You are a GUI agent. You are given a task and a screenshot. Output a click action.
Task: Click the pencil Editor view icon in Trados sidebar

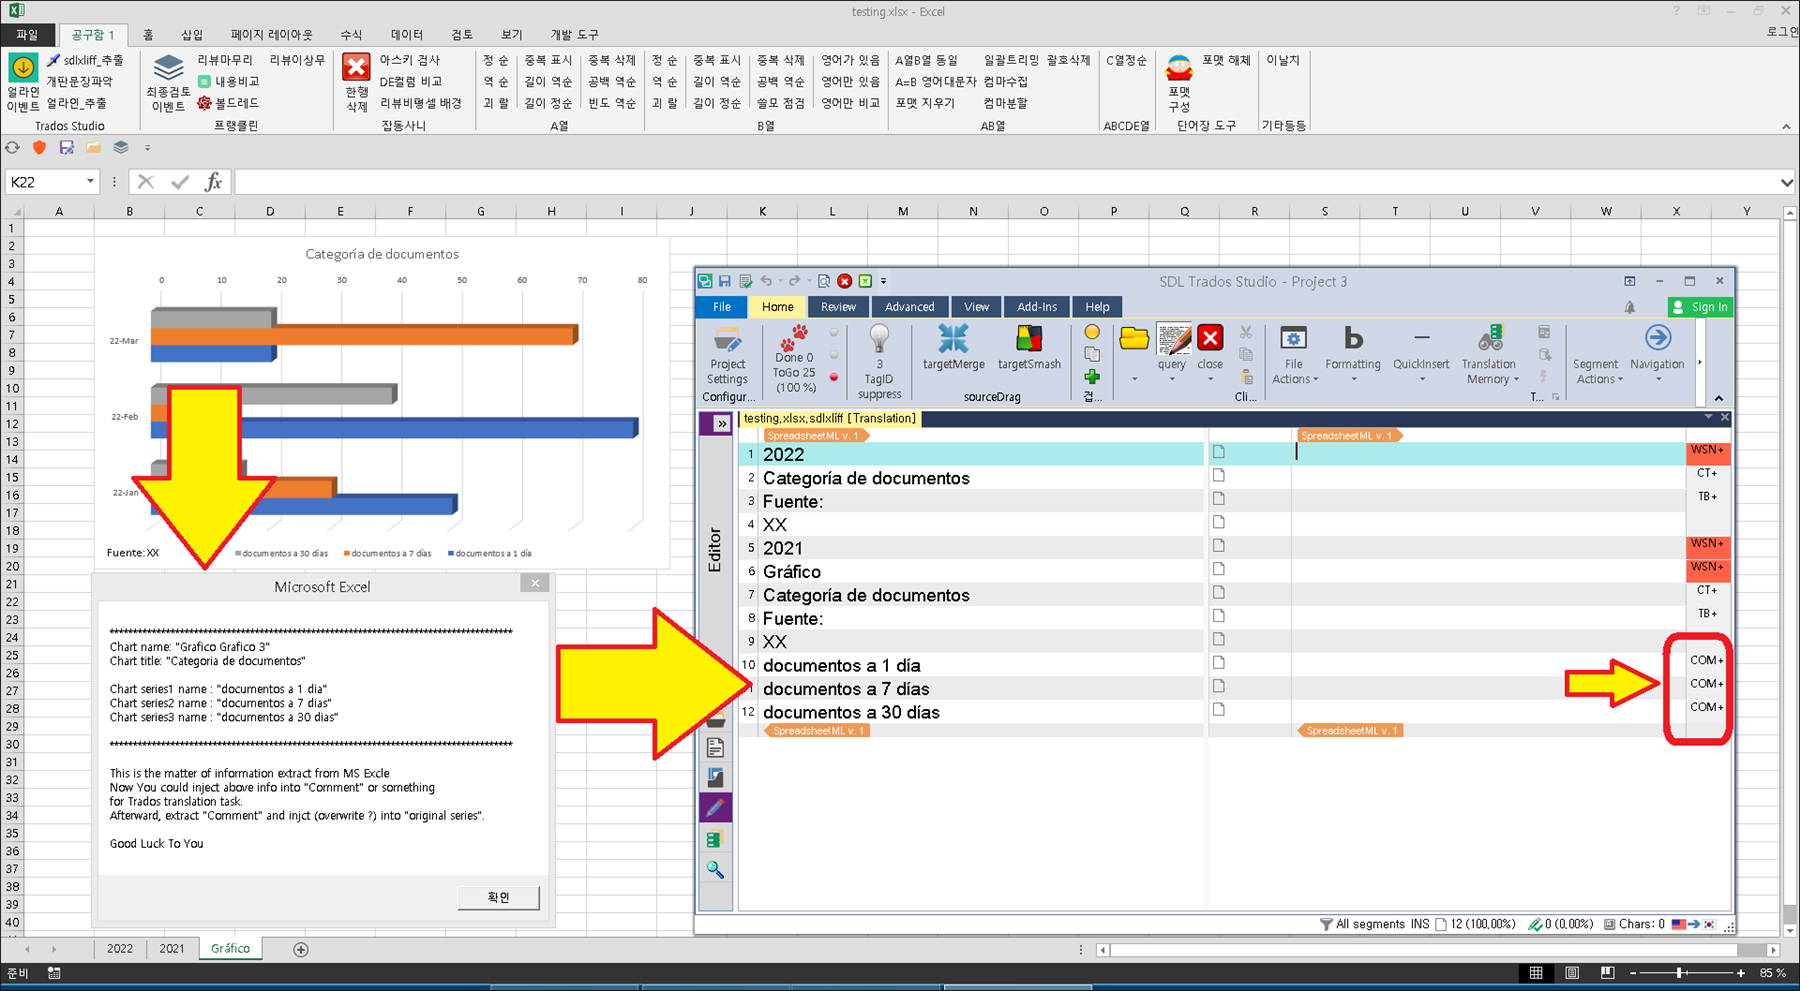(x=715, y=807)
